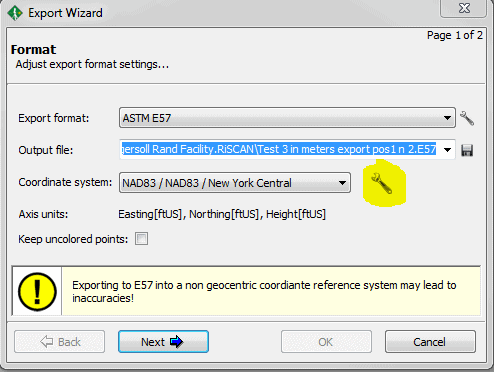The height and width of the screenshot is (372, 494).
Task: Click the 'Export format:' label
Action: pyautogui.click(x=54, y=118)
